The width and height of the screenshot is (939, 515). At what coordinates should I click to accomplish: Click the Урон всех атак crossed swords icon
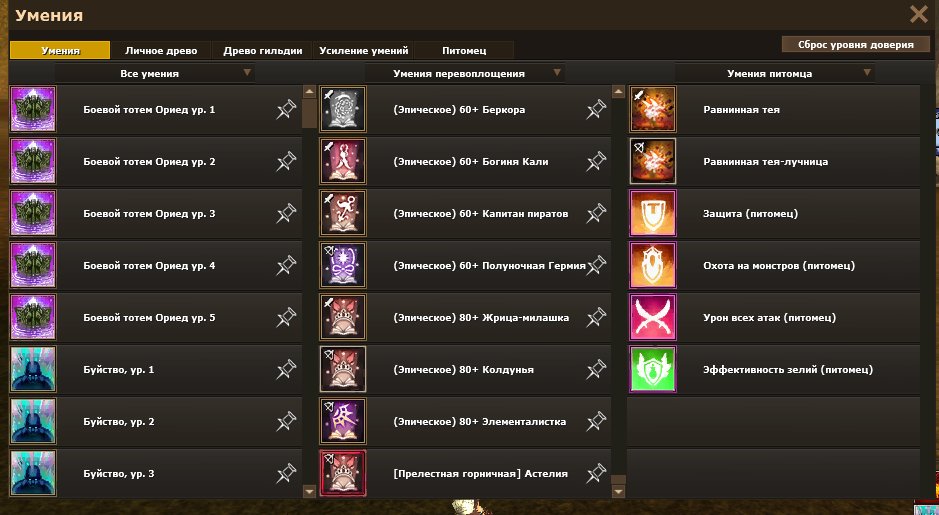pos(653,317)
